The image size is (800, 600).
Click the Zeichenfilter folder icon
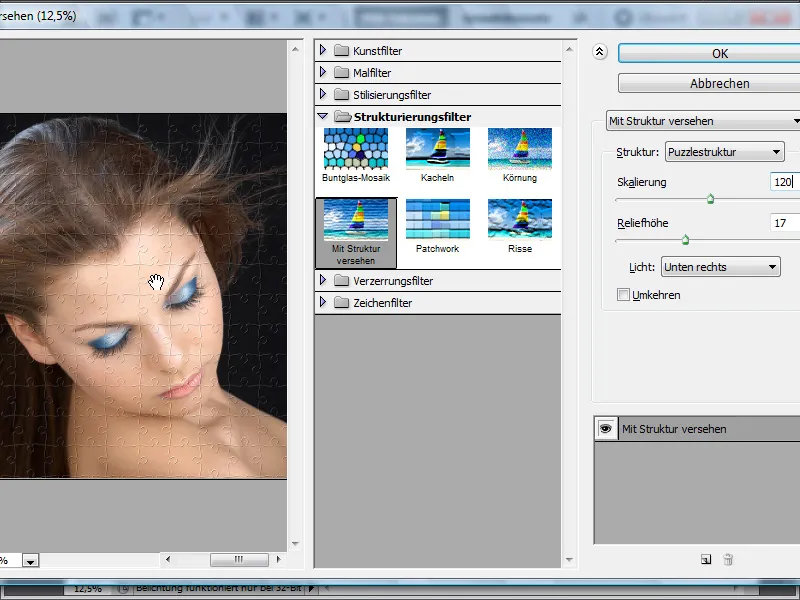click(x=341, y=303)
